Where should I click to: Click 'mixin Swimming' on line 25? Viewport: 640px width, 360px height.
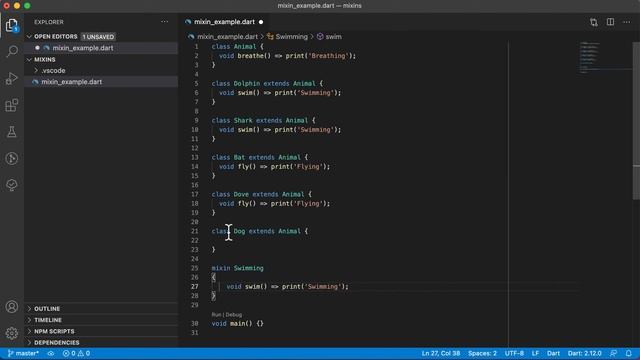coord(238,268)
